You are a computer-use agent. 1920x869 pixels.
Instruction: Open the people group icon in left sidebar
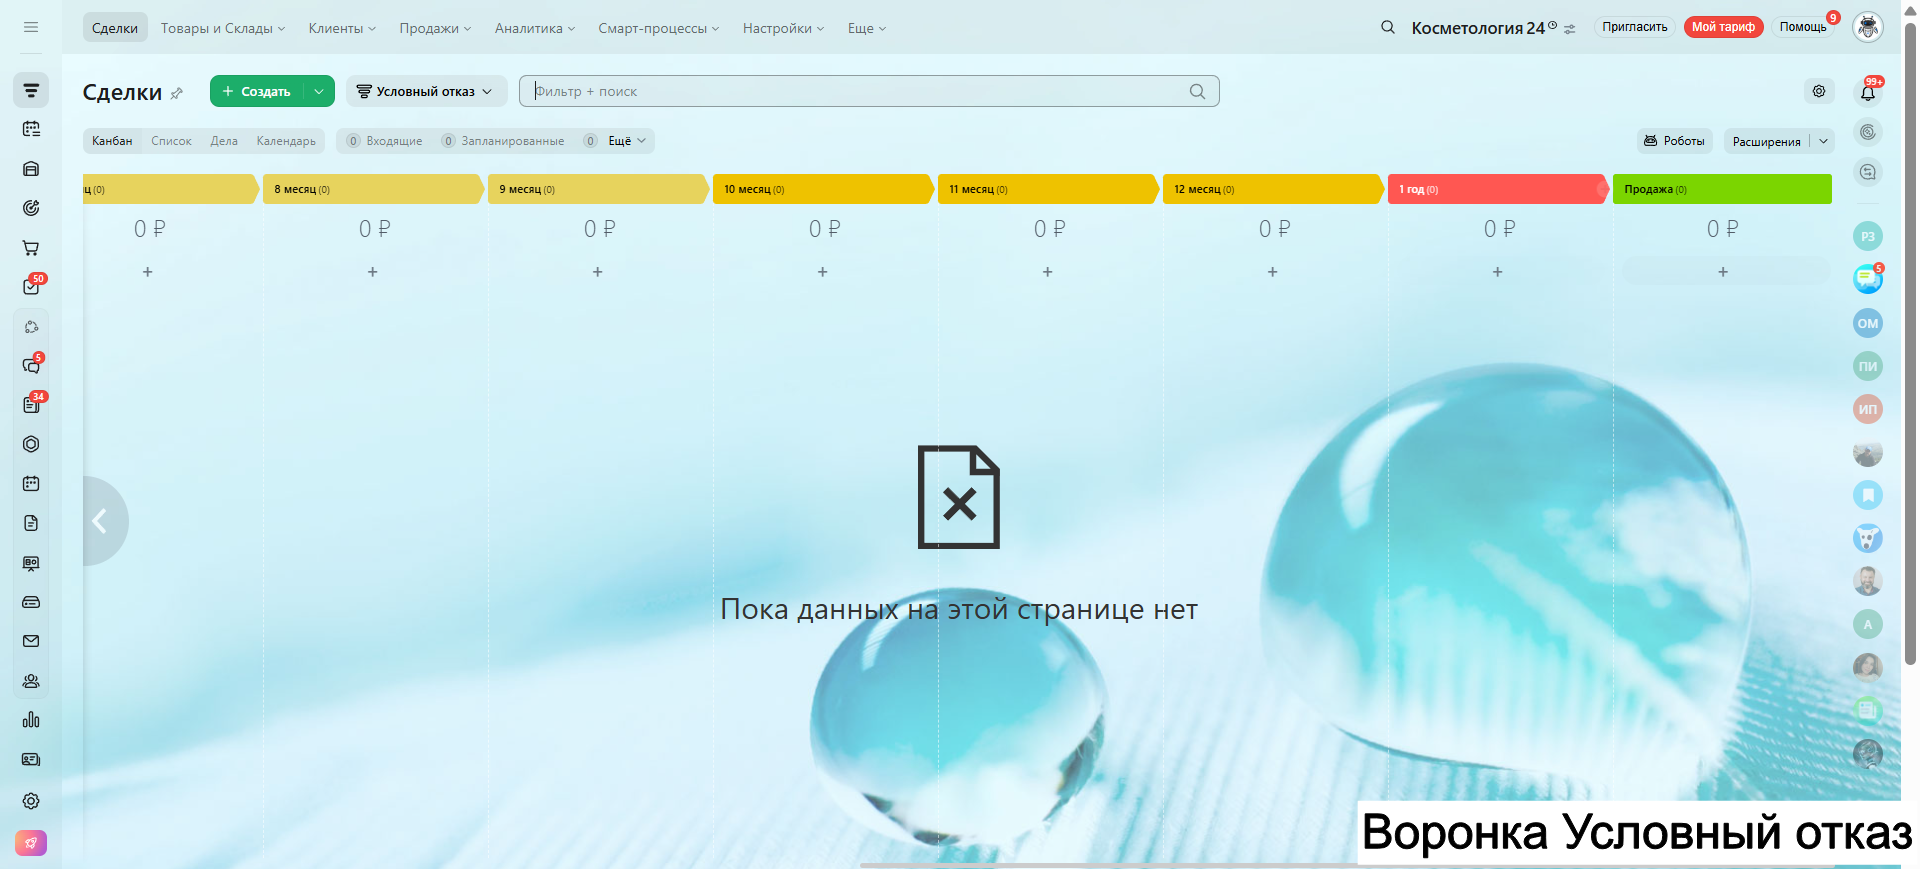31,681
